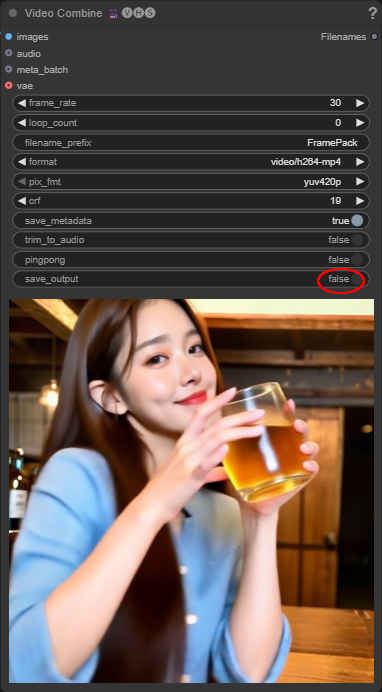The width and height of the screenshot is (382, 692).
Task: Open the format video/h264-mp4 dropdown
Action: point(191,162)
